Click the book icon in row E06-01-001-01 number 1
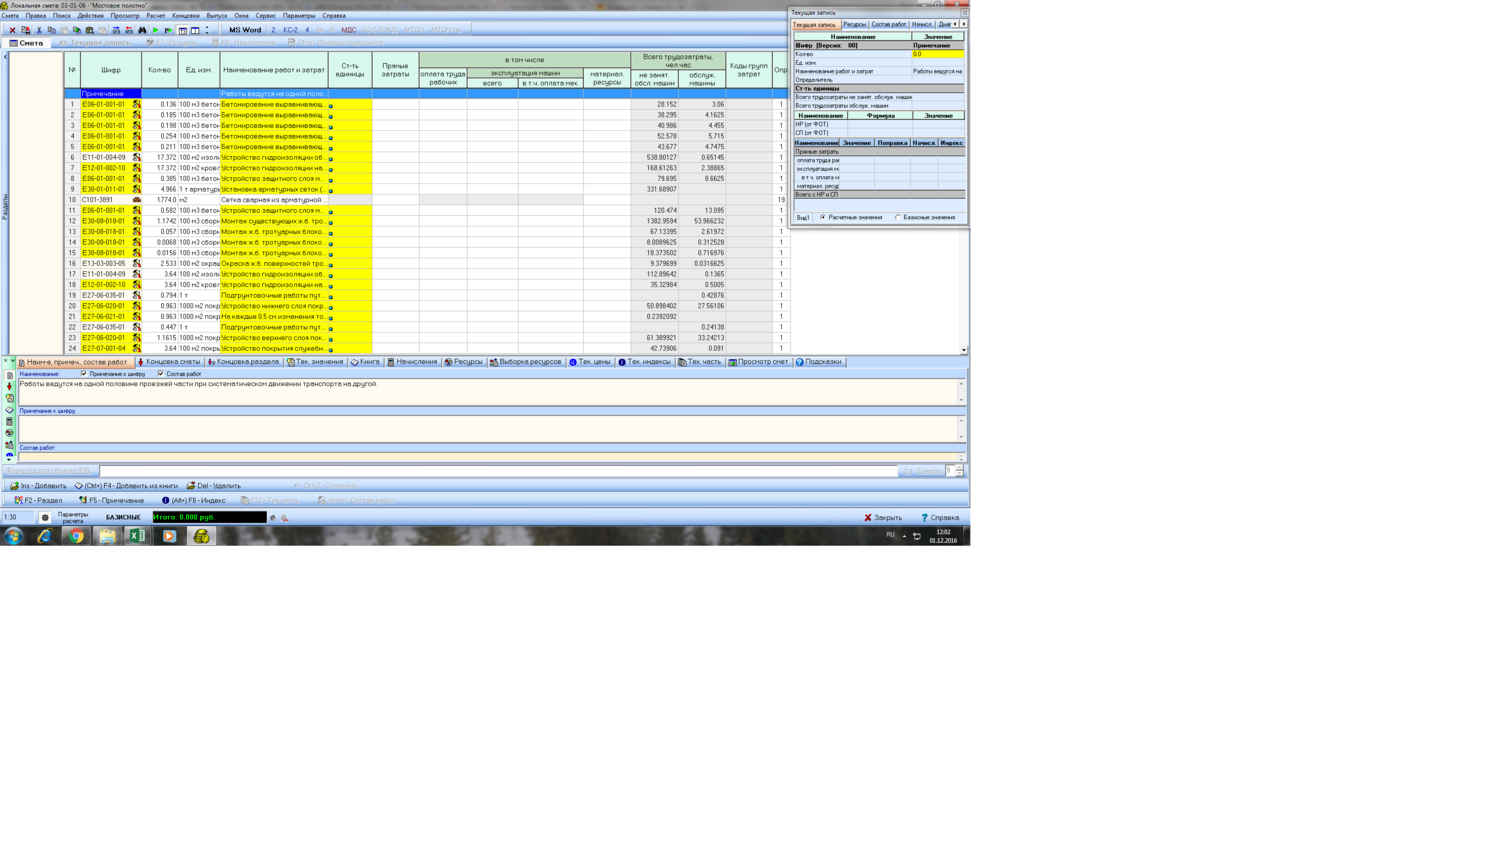Viewport: 1500px width, 855px height. click(137, 104)
